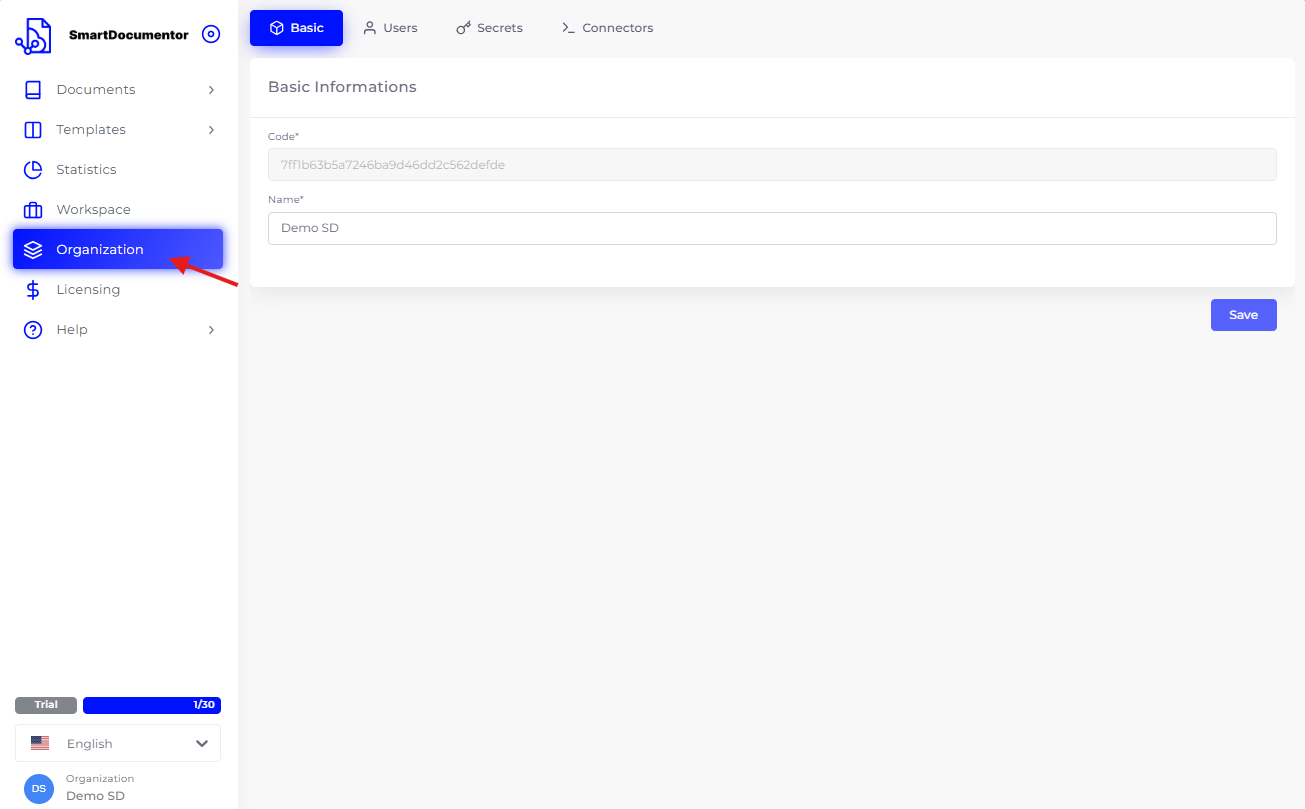Image resolution: width=1305 pixels, height=809 pixels.
Task: Click the Templates layout icon
Action: (33, 130)
